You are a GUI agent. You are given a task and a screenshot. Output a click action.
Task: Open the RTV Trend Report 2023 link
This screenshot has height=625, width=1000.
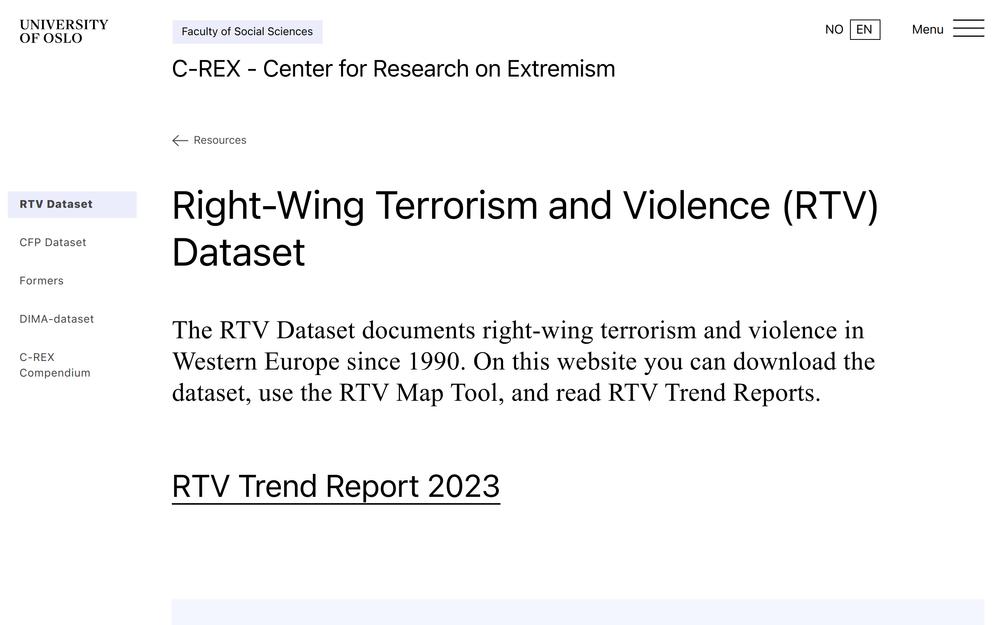coord(336,487)
